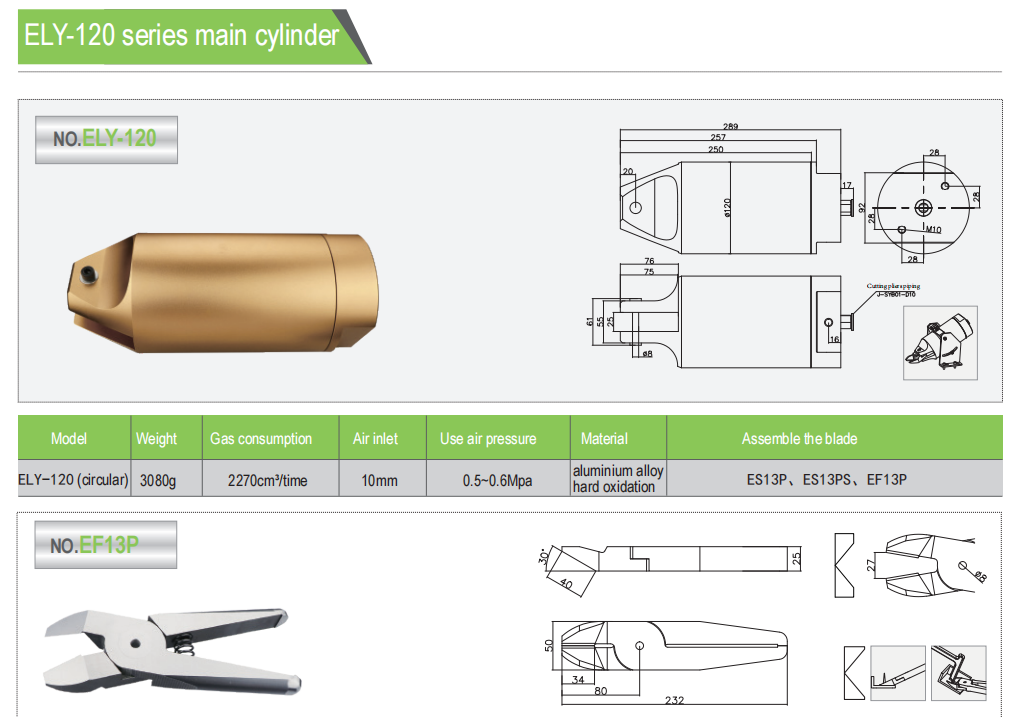Click the 'aluminium alloy hard oxidation' cell
Screen dimensions: 1024x717
click(618, 479)
